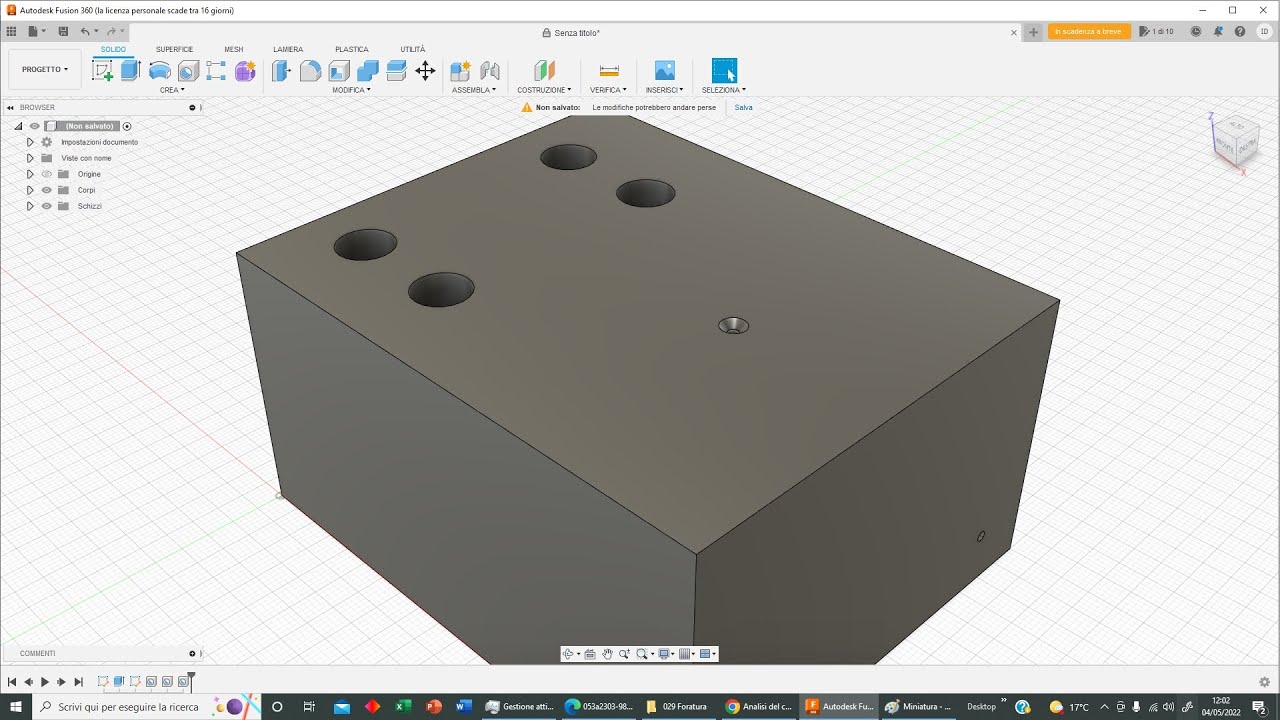Open the SELEZIONA dropdown menu
This screenshot has height=720, width=1280.
pyautogui.click(x=724, y=90)
